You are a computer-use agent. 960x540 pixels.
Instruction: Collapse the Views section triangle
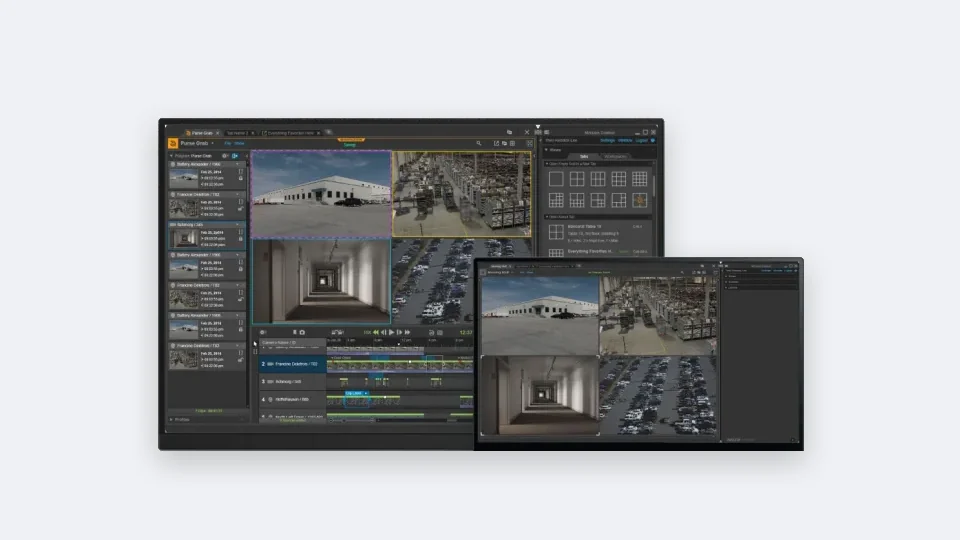click(x=546, y=149)
